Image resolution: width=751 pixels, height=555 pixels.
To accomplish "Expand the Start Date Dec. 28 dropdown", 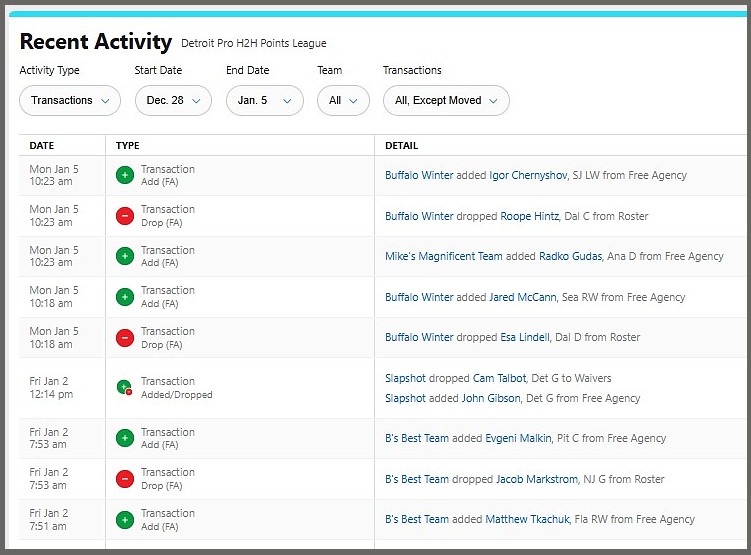I will (x=173, y=100).
